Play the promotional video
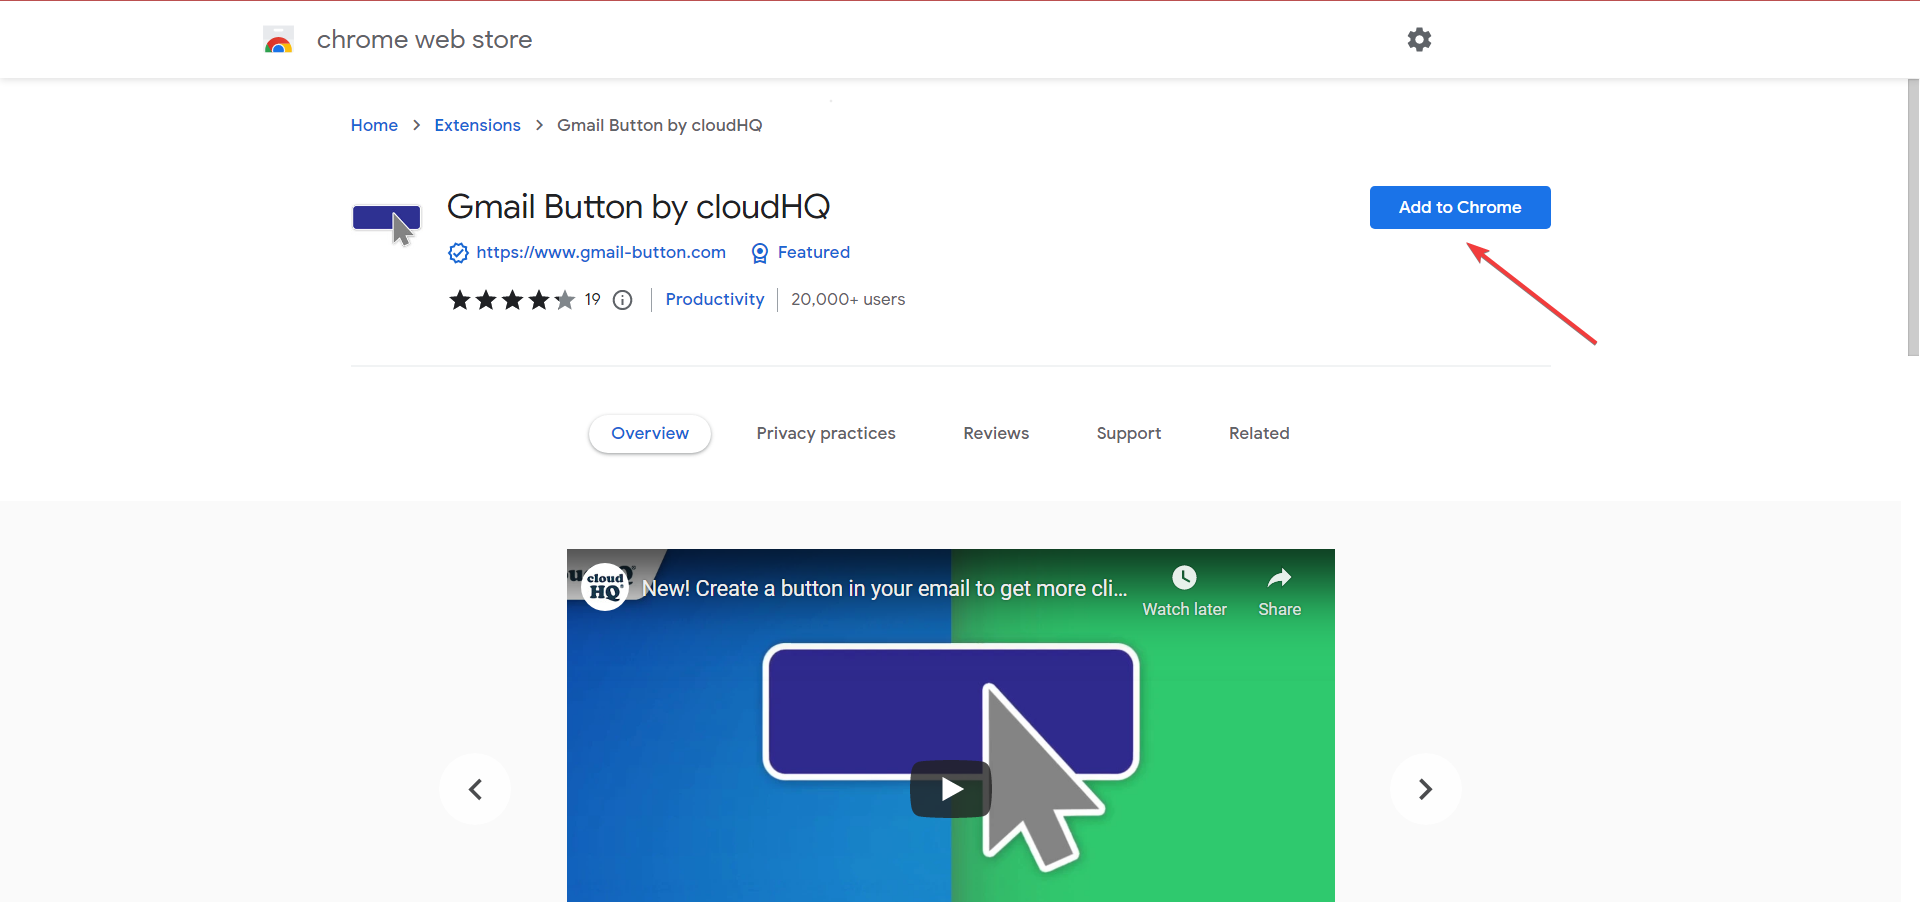 pos(950,789)
